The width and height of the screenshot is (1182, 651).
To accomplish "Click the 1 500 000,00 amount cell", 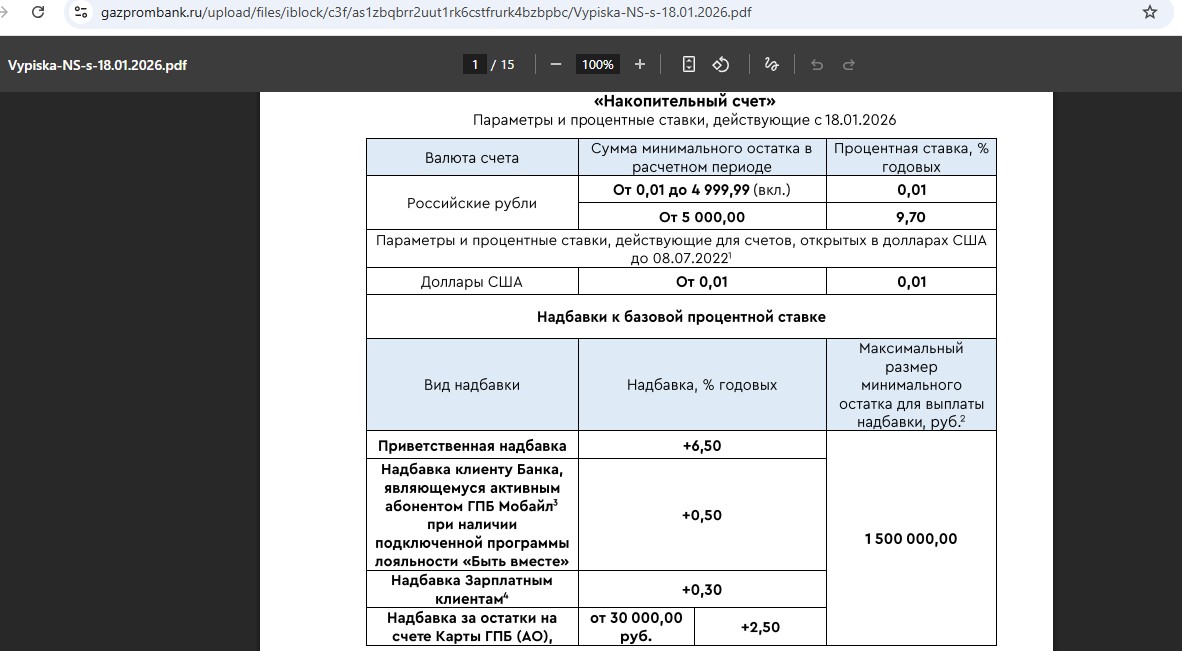I will point(910,539).
